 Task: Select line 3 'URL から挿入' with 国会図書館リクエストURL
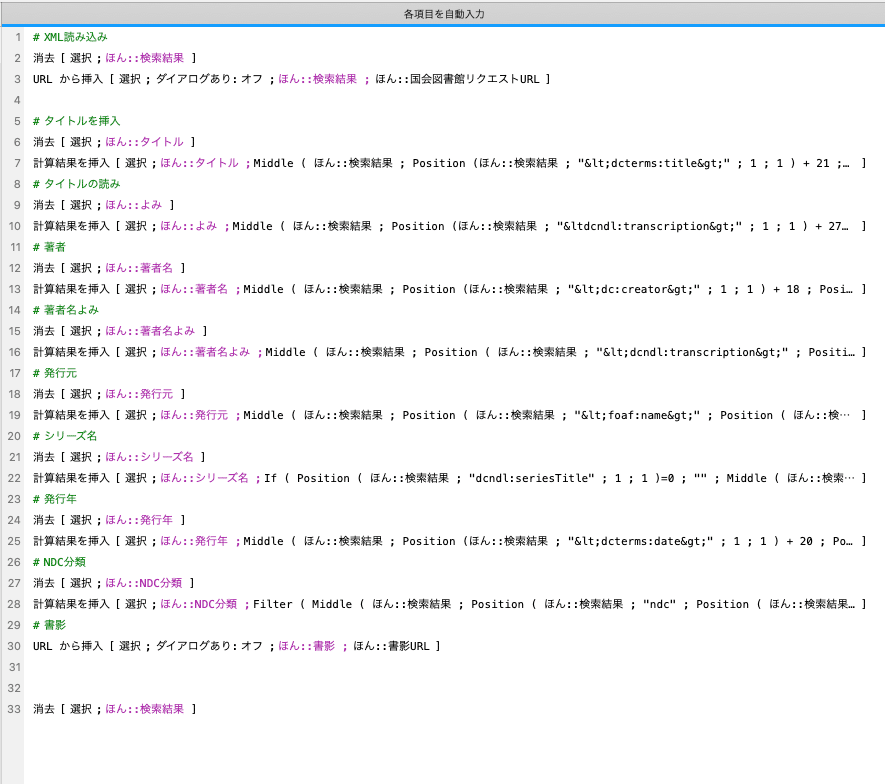click(x=291, y=79)
